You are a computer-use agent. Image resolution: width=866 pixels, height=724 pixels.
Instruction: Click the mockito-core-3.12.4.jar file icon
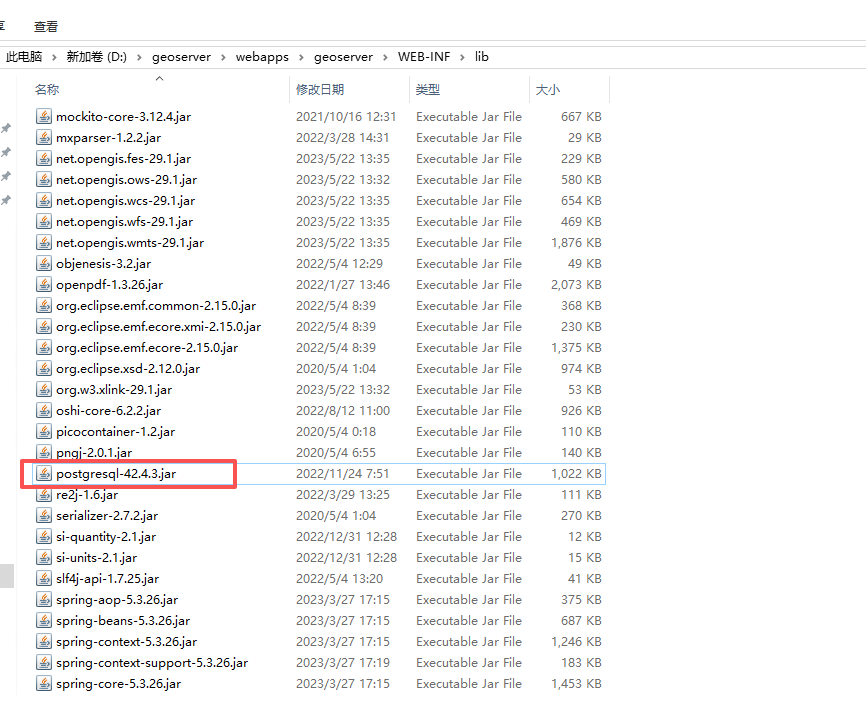pyautogui.click(x=44, y=117)
